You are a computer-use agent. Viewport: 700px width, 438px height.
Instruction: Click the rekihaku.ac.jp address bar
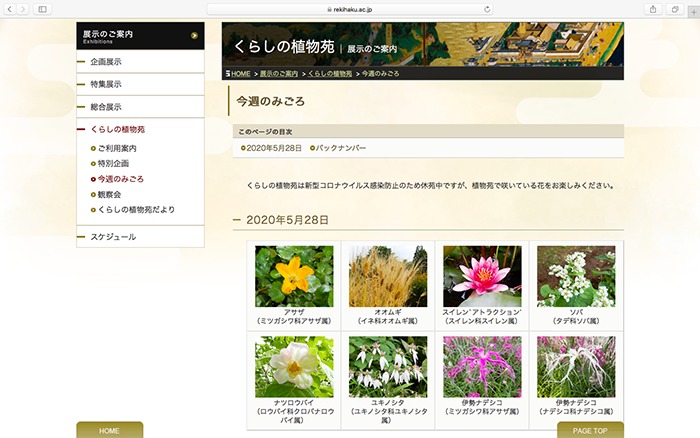pos(350,9)
